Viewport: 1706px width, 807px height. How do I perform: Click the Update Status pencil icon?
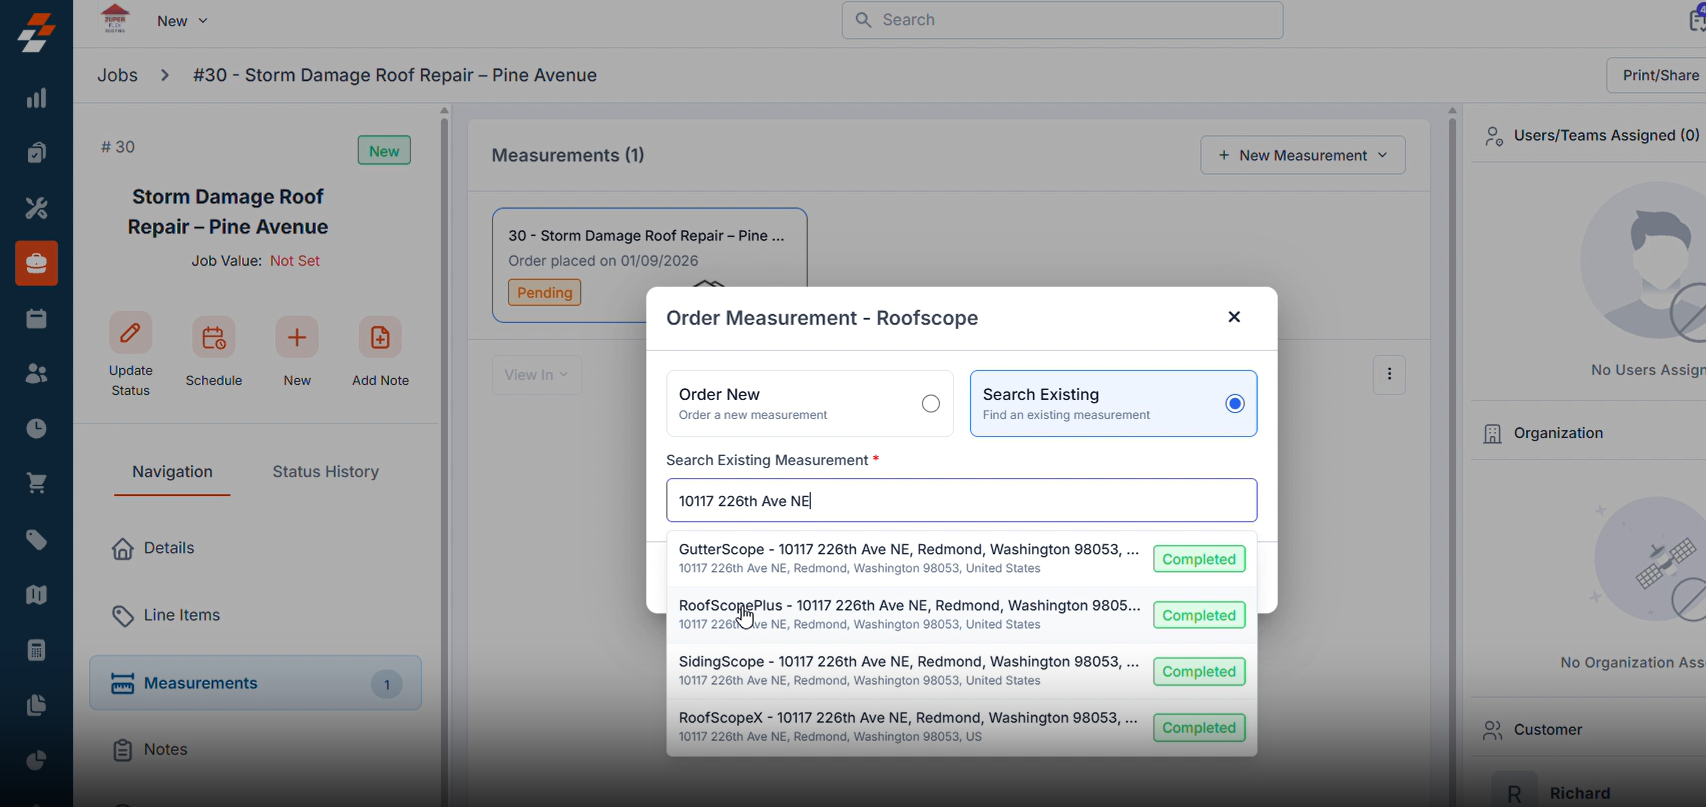130,335
